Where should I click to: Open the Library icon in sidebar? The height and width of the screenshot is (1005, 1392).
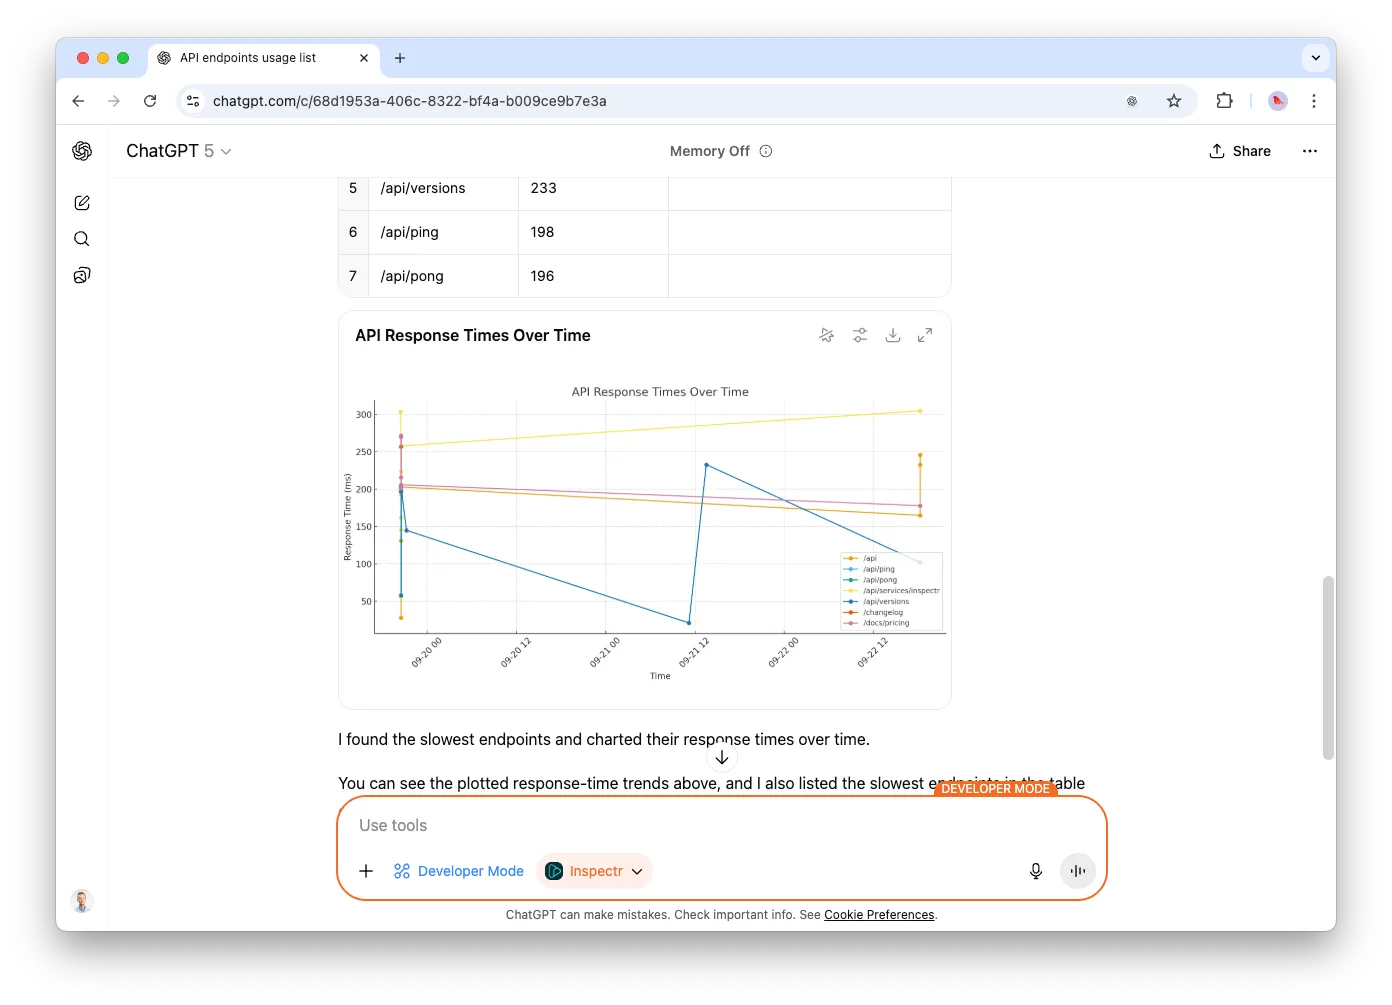(x=82, y=275)
